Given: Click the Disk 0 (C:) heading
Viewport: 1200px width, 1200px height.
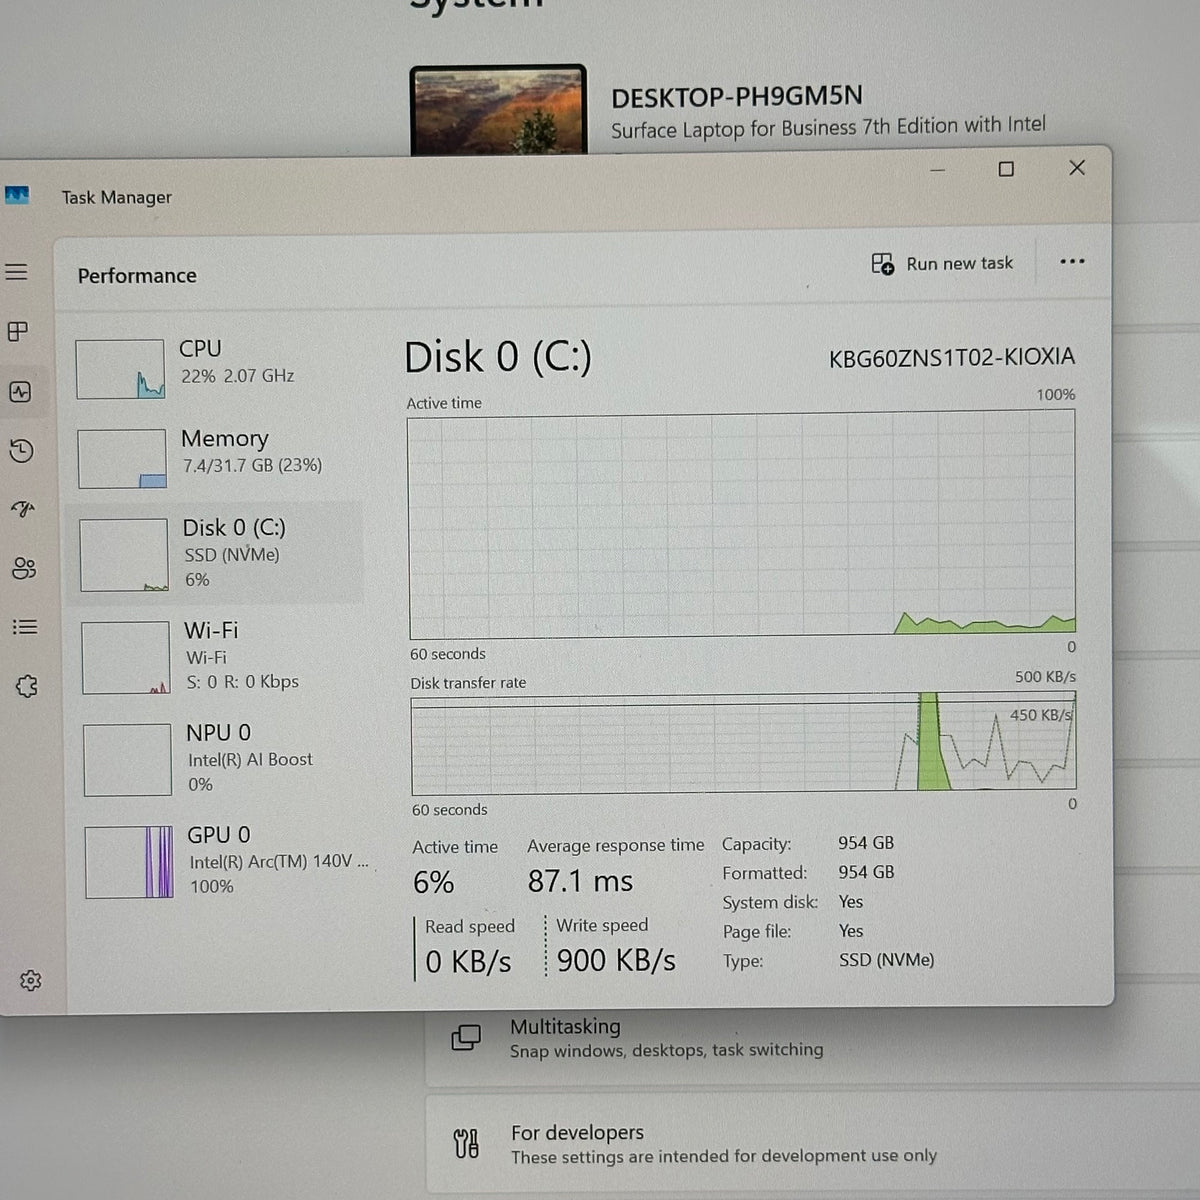Looking at the screenshot, I should 498,357.
